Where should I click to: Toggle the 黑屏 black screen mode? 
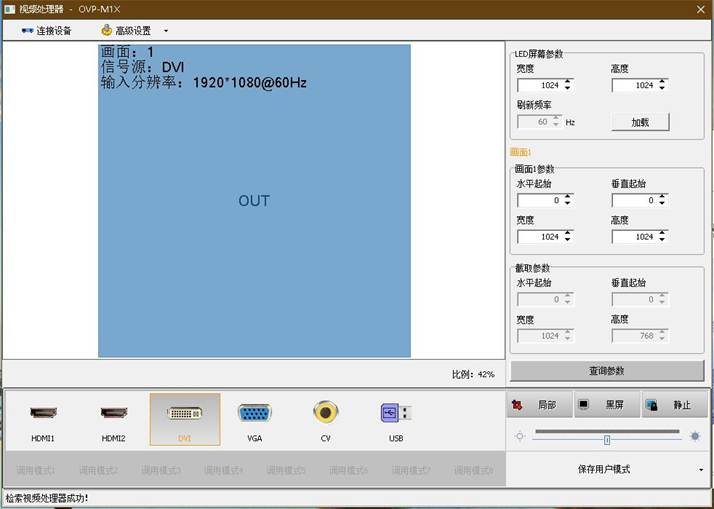click(604, 405)
